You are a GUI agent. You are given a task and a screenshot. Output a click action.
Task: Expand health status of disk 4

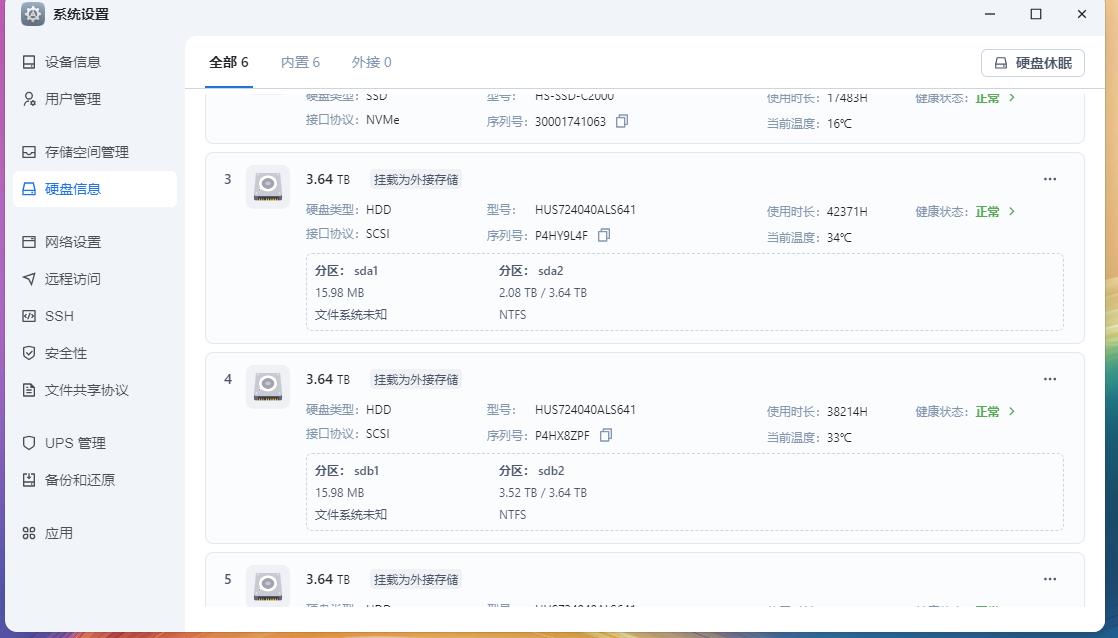pyautogui.click(x=1011, y=411)
